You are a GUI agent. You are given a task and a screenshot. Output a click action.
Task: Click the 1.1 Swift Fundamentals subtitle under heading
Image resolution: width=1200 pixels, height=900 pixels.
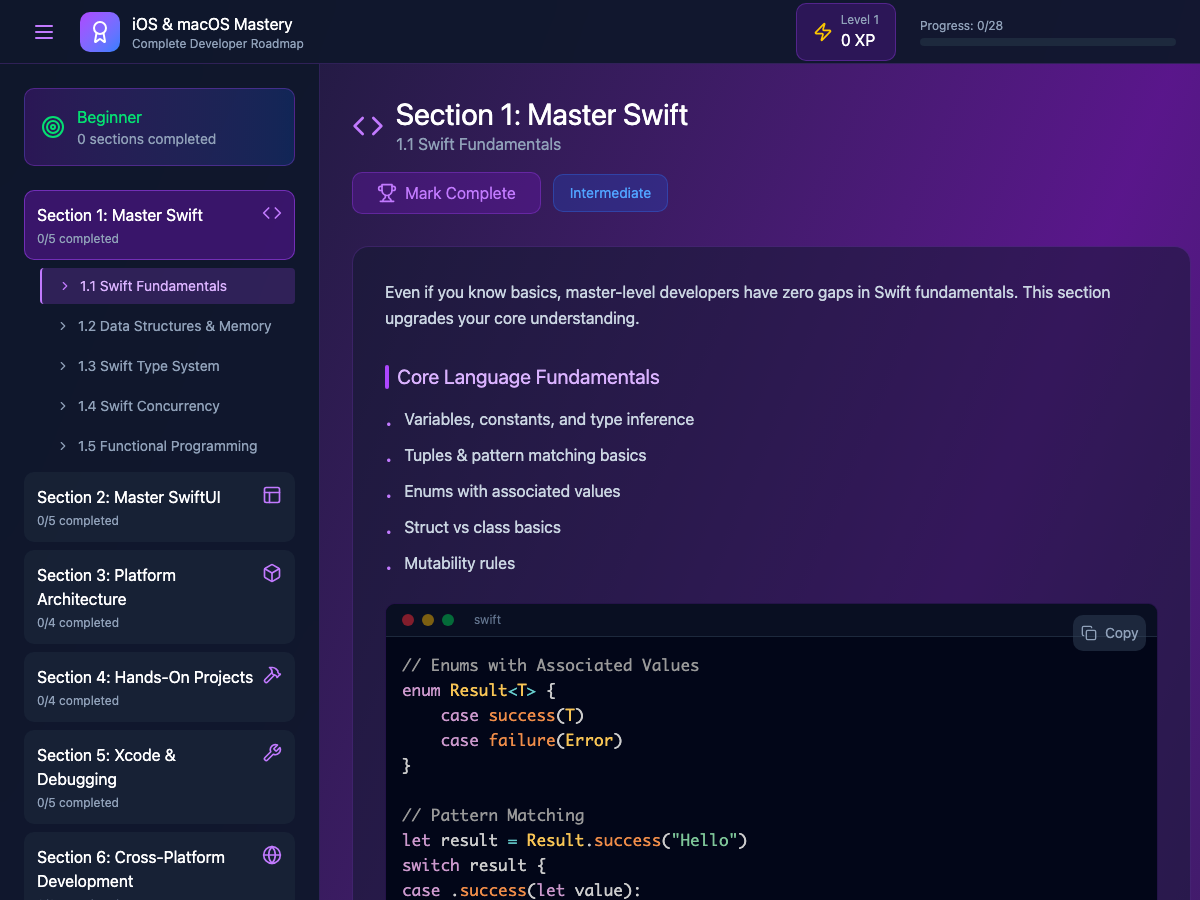[478, 144]
